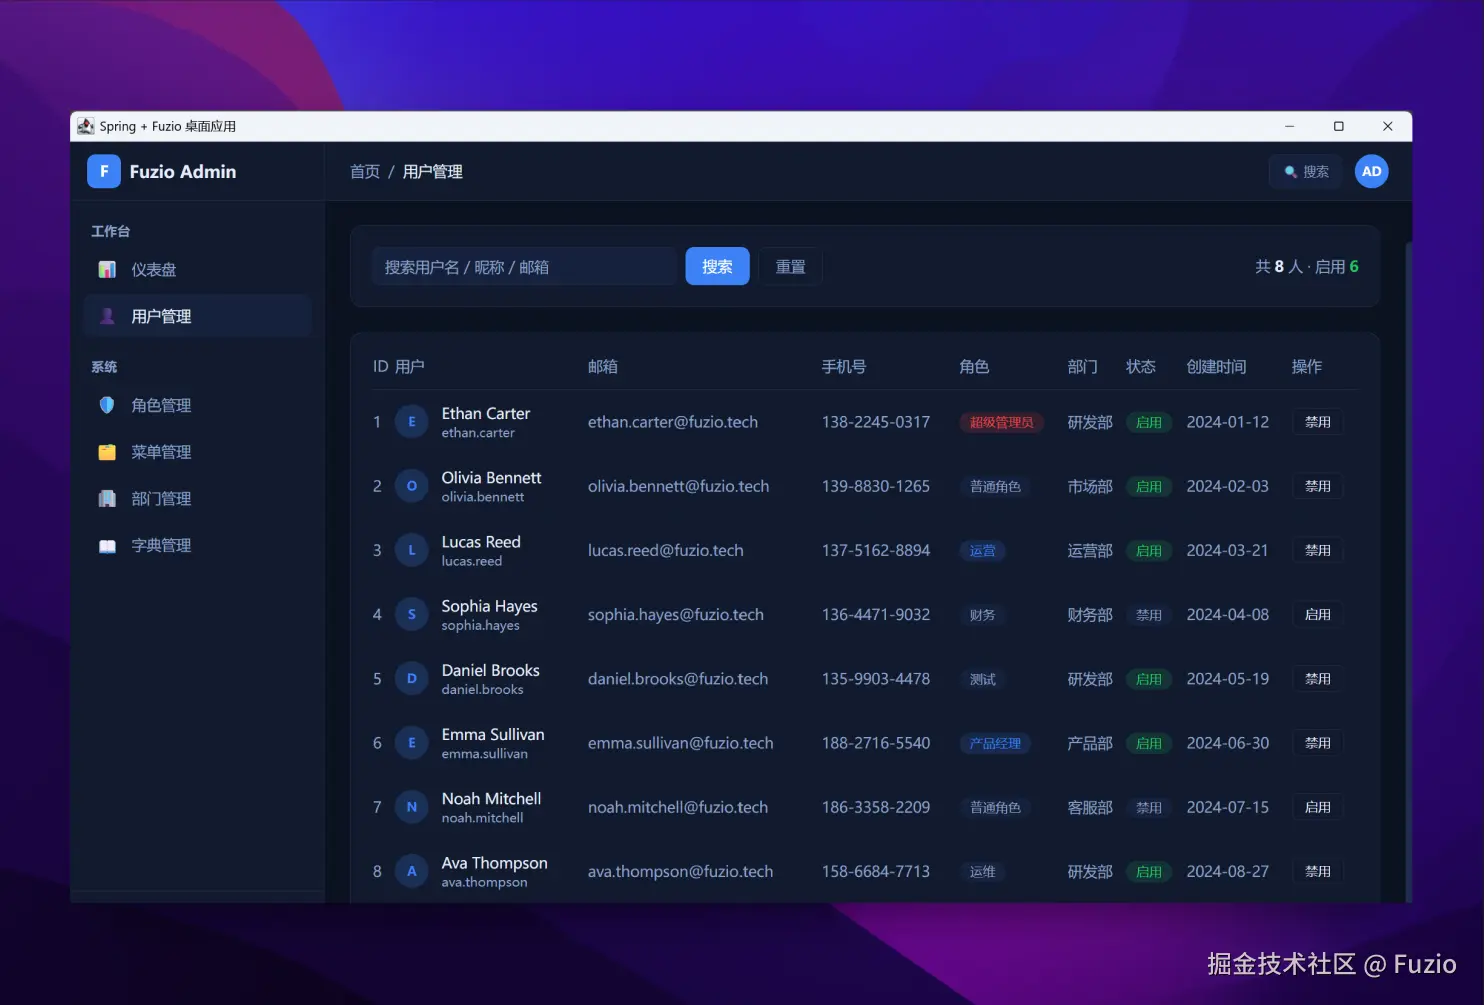
Task: Click Ethan Carter's 启用 status badge
Action: [x=1148, y=422]
